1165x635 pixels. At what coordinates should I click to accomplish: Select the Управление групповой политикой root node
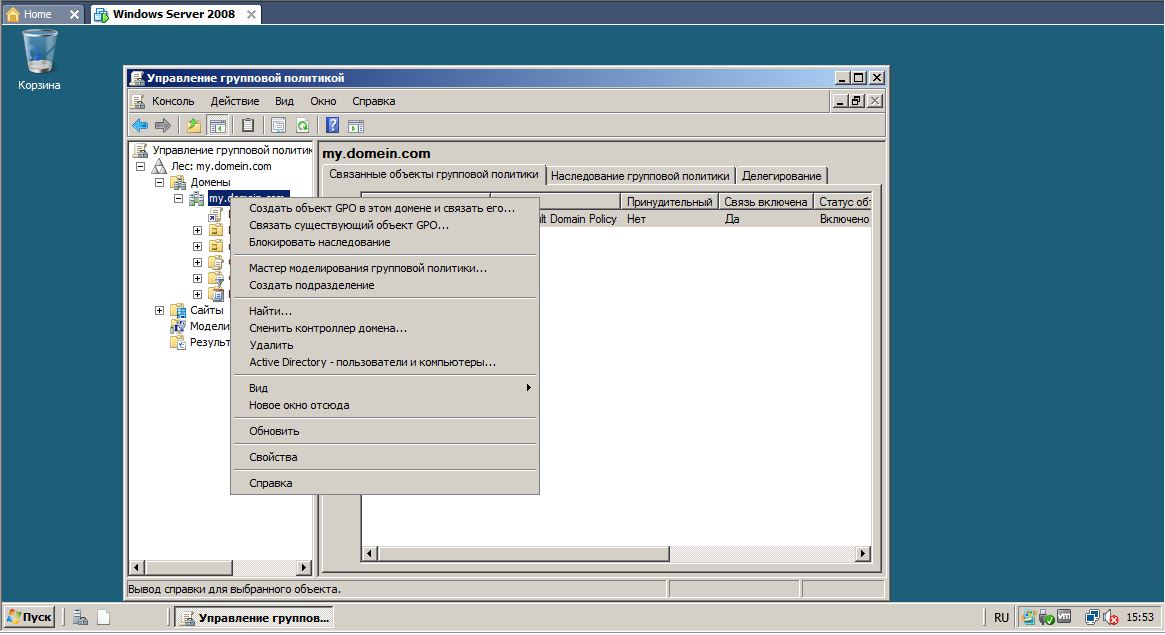click(232, 150)
